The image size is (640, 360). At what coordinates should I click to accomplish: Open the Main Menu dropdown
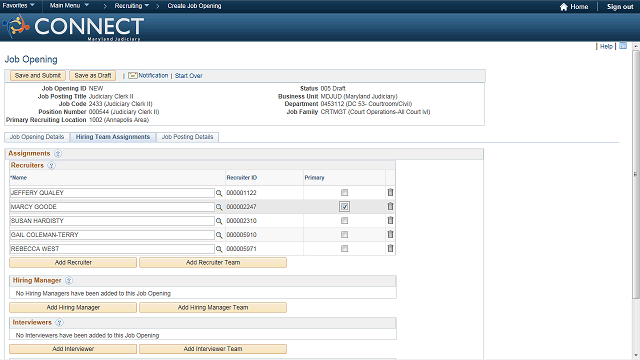tap(69, 5)
